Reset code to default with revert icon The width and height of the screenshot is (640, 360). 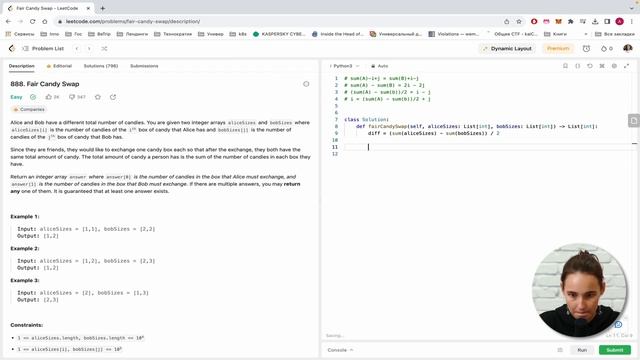590,66
